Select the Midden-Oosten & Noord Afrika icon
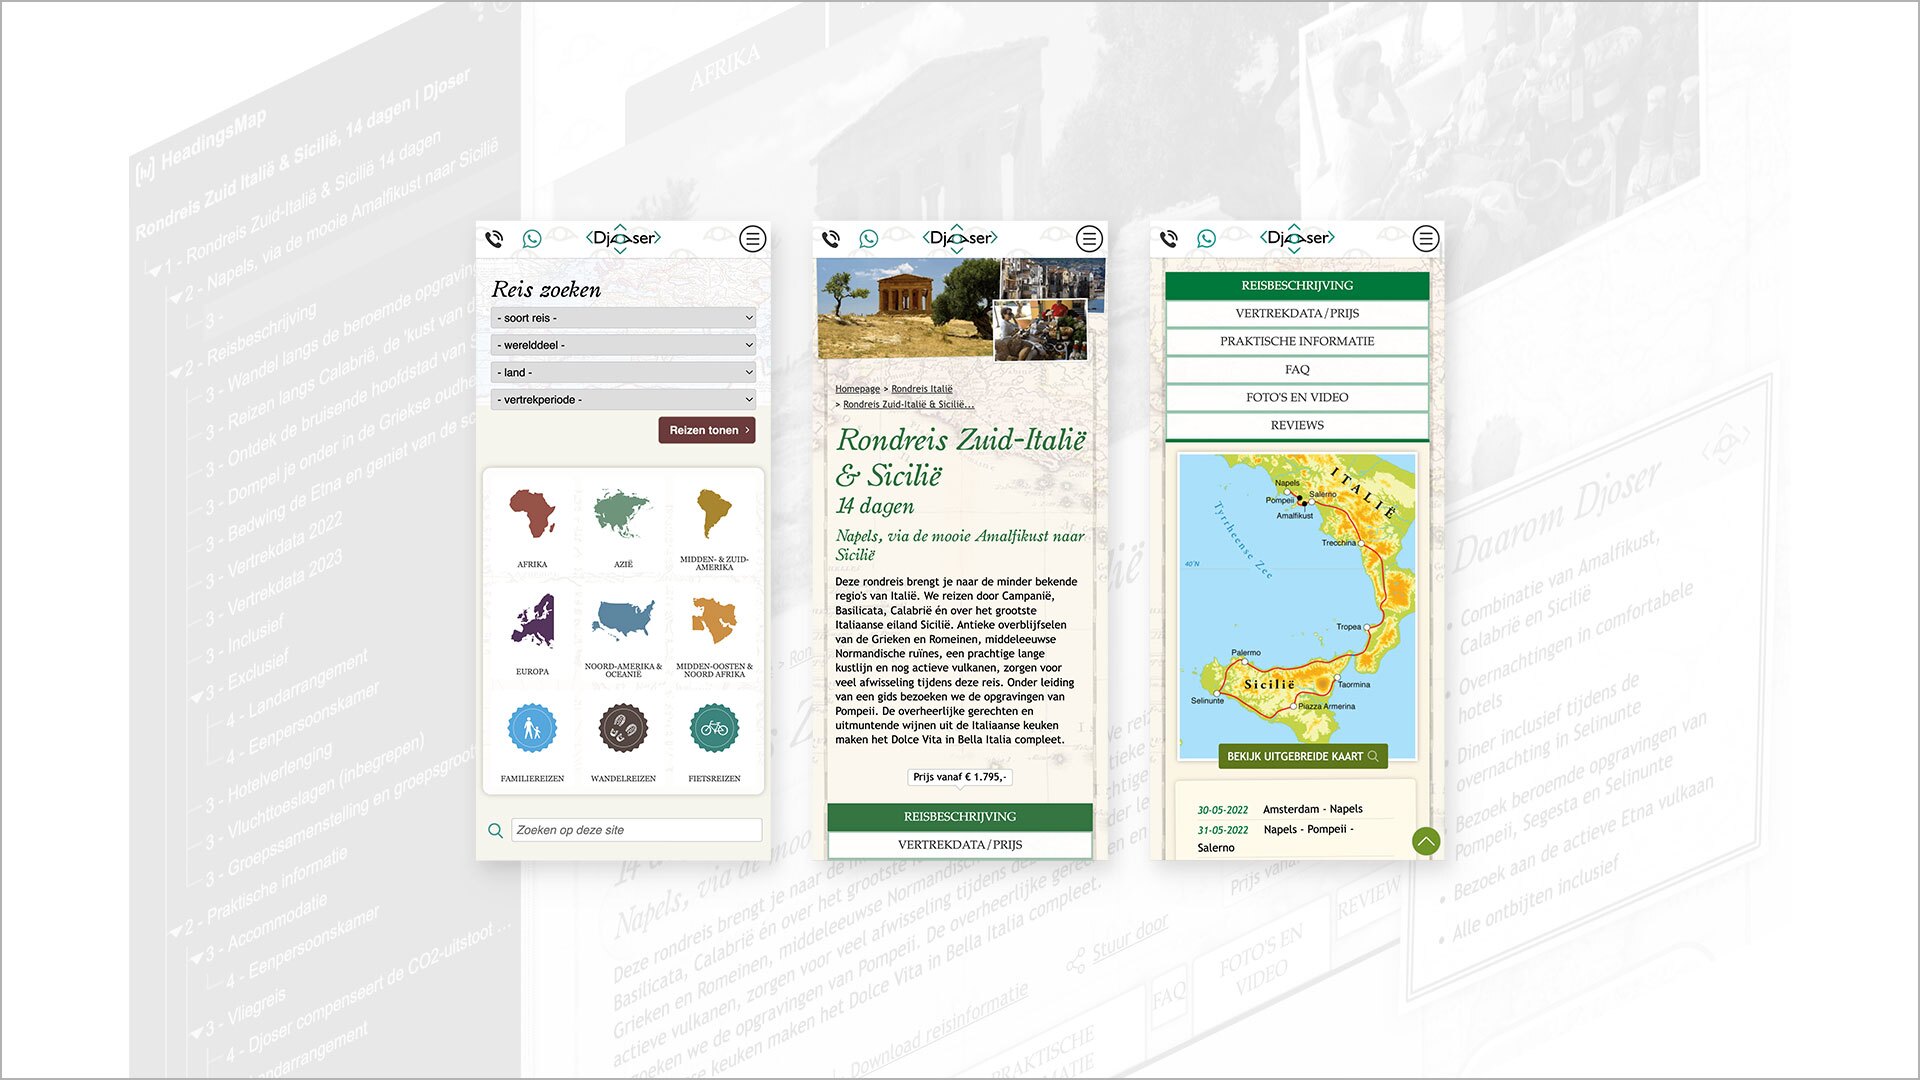 point(714,621)
